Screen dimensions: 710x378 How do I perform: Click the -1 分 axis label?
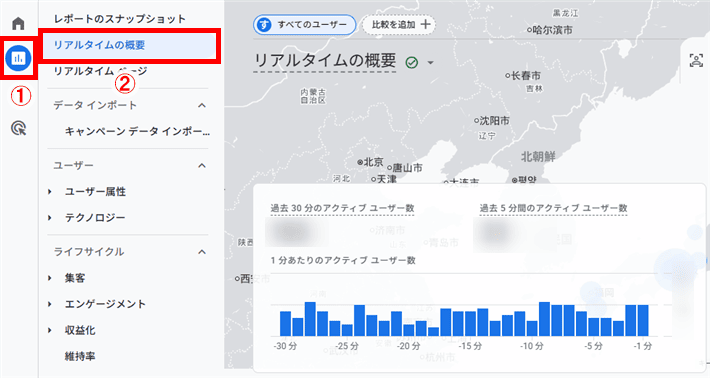(643, 346)
